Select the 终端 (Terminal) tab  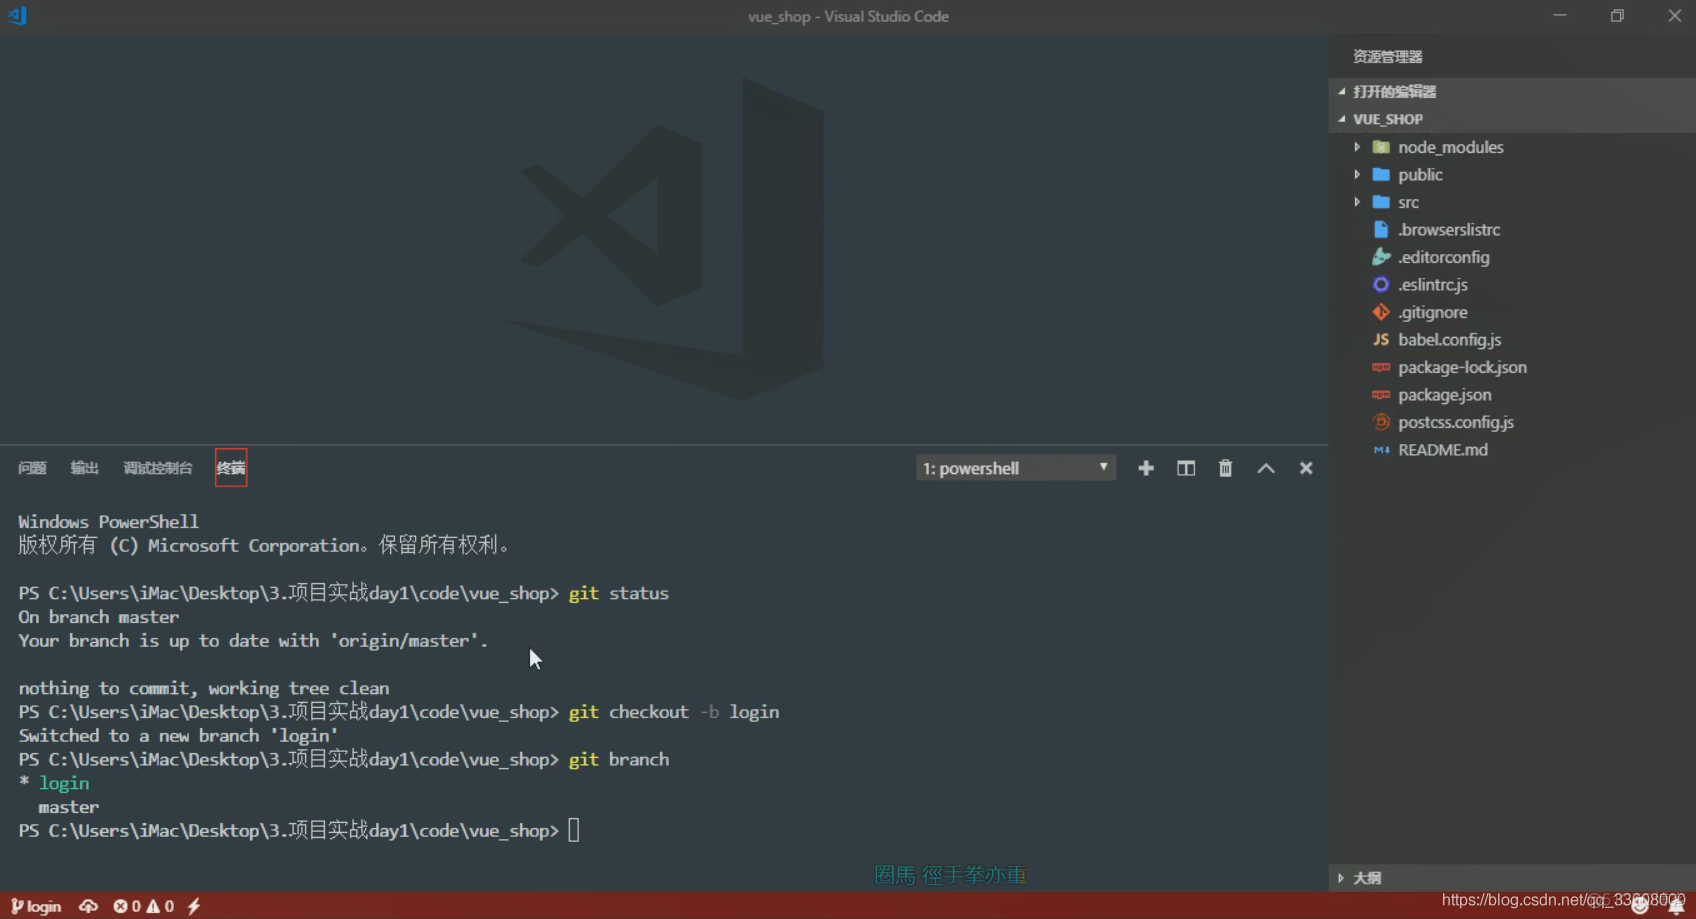click(231, 468)
